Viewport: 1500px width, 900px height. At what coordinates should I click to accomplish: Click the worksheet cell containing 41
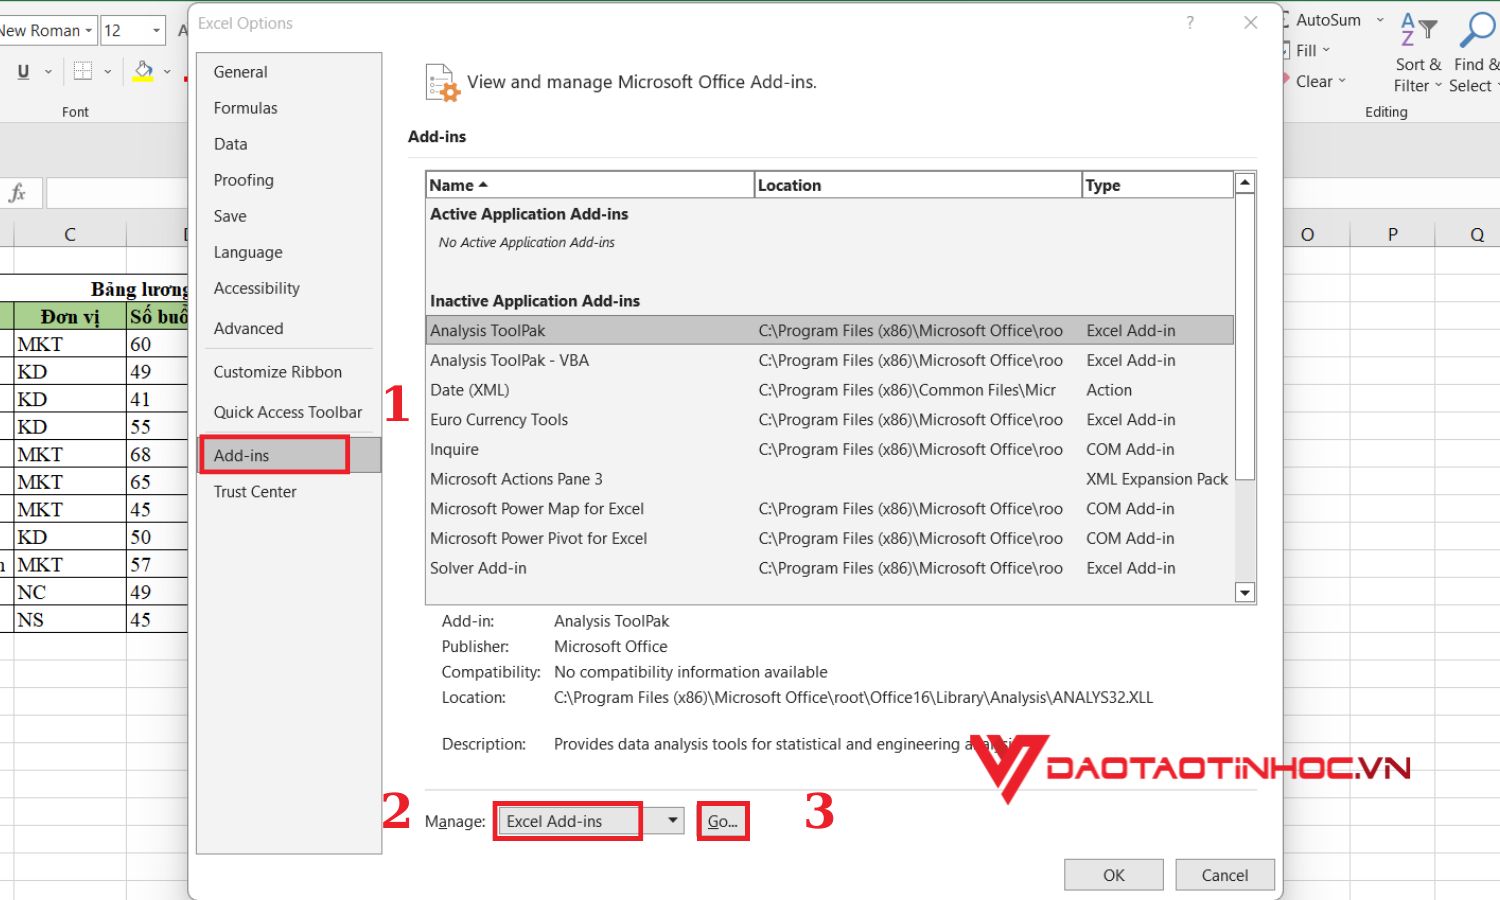click(157, 399)
